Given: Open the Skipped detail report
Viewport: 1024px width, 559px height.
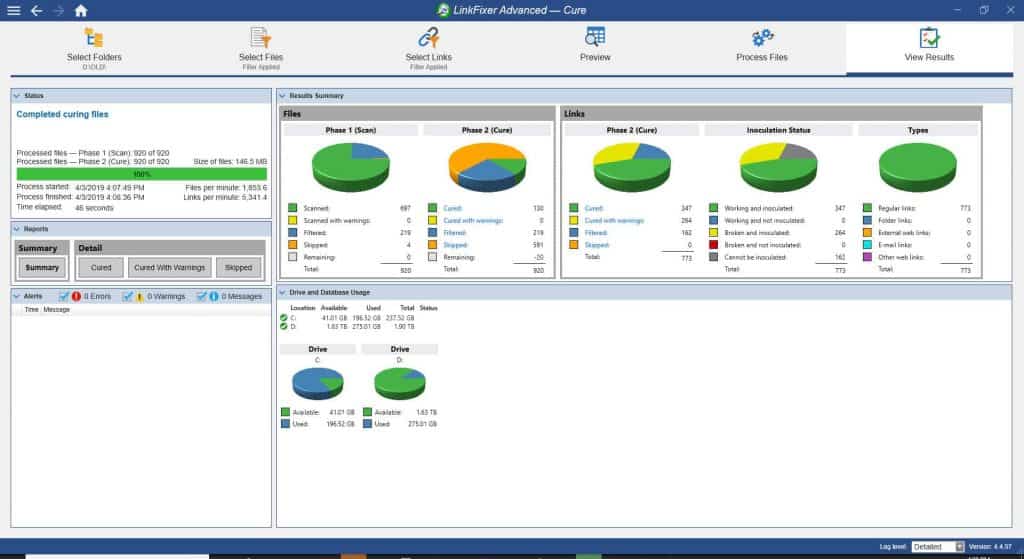Looking at the screenshot, I should [x=238, y=268].
